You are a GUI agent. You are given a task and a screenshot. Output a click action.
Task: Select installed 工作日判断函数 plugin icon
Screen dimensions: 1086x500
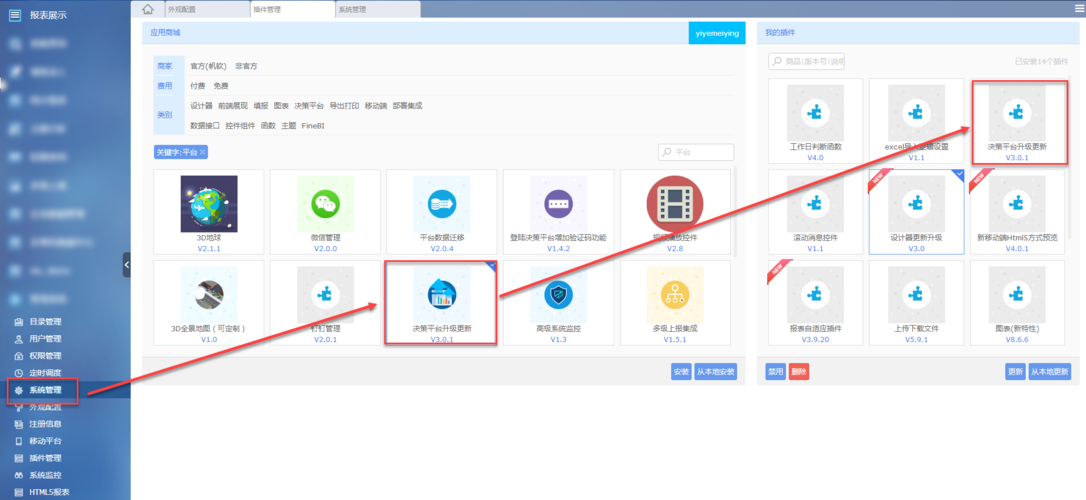(815, 113)
